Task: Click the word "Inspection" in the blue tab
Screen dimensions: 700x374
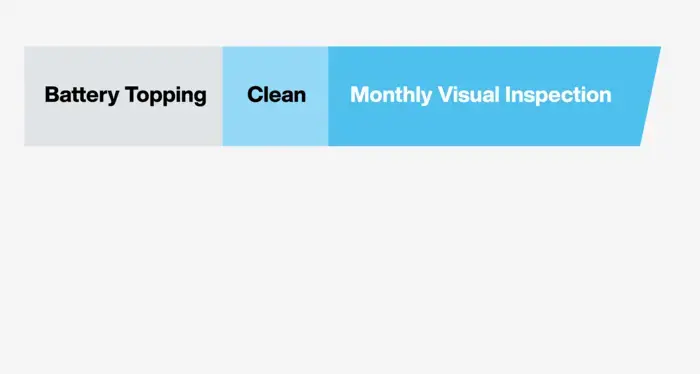Action: [558, 96]
